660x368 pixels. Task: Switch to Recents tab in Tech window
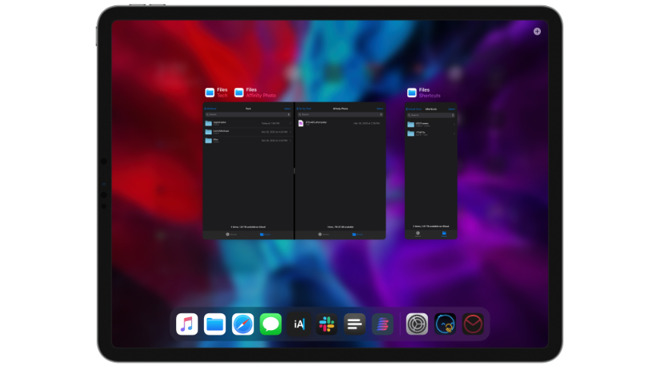[231, 235]
